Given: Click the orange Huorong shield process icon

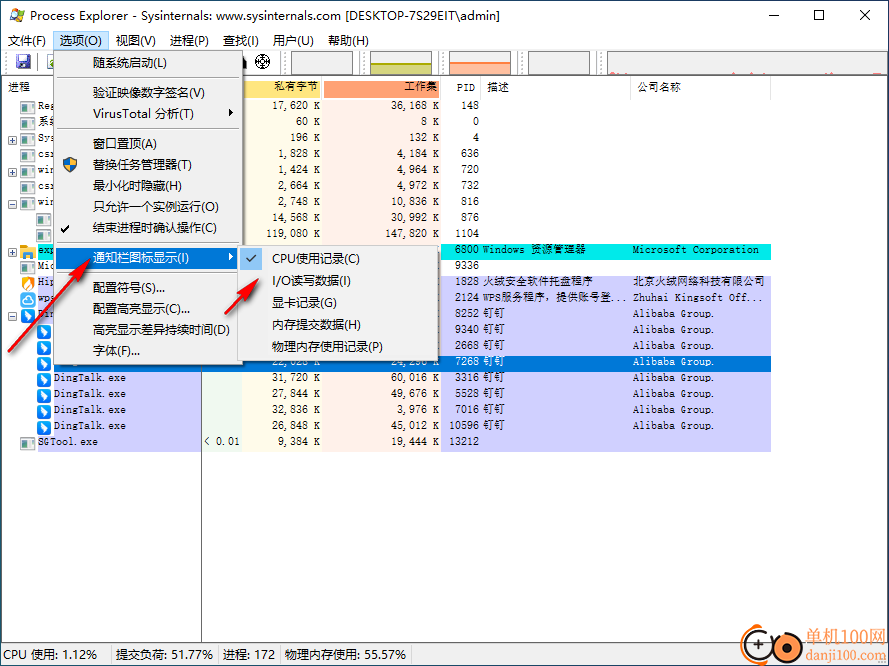Looking at the screenshot, I should tap(28, 282).
